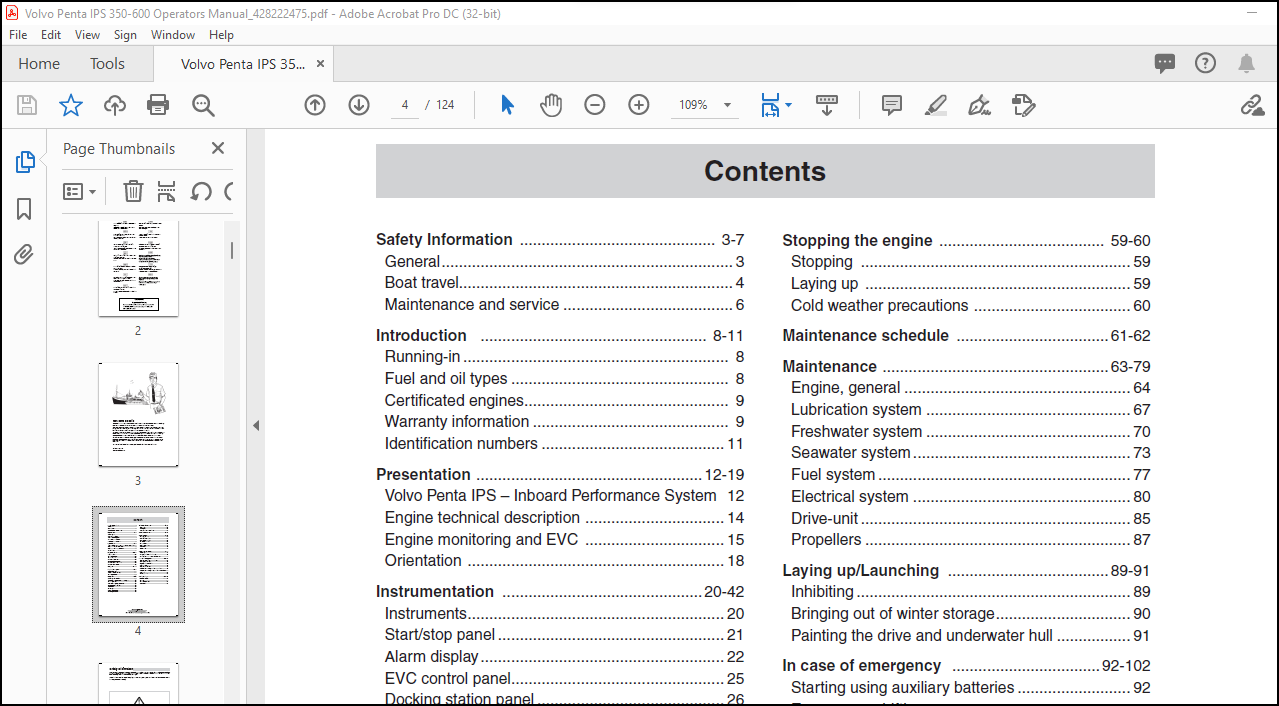Bookmark the file with the star icon
The width and height of the screenshot is (1279, 706).
71,105
